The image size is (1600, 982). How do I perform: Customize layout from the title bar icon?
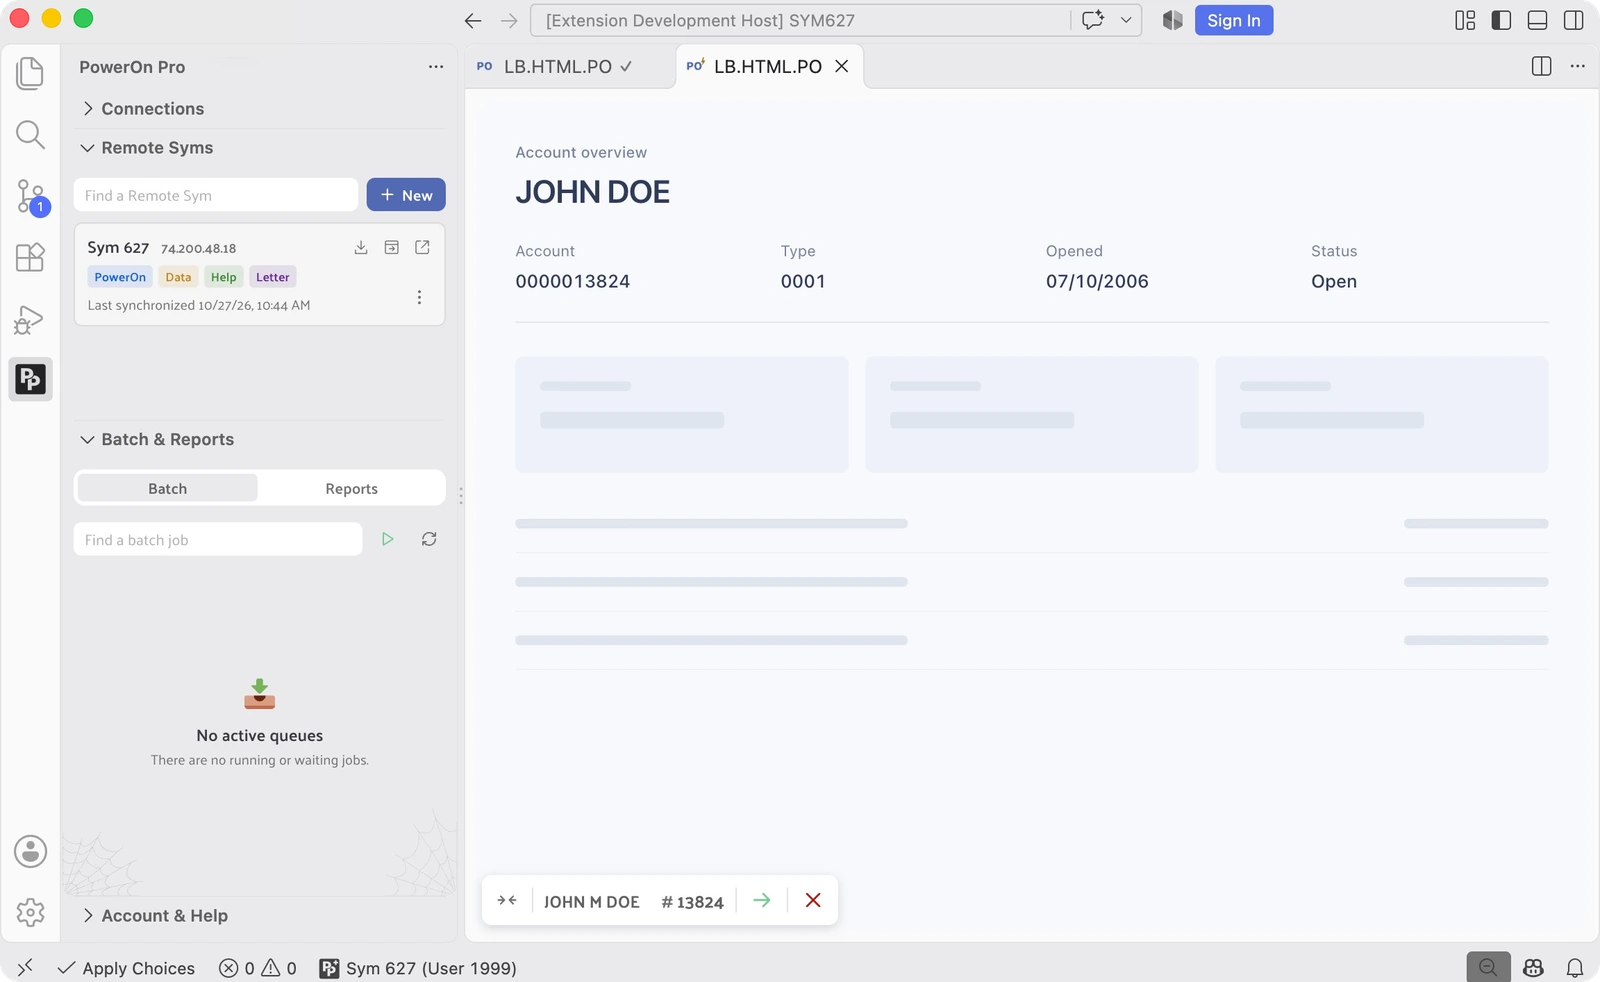point(1465,20)
